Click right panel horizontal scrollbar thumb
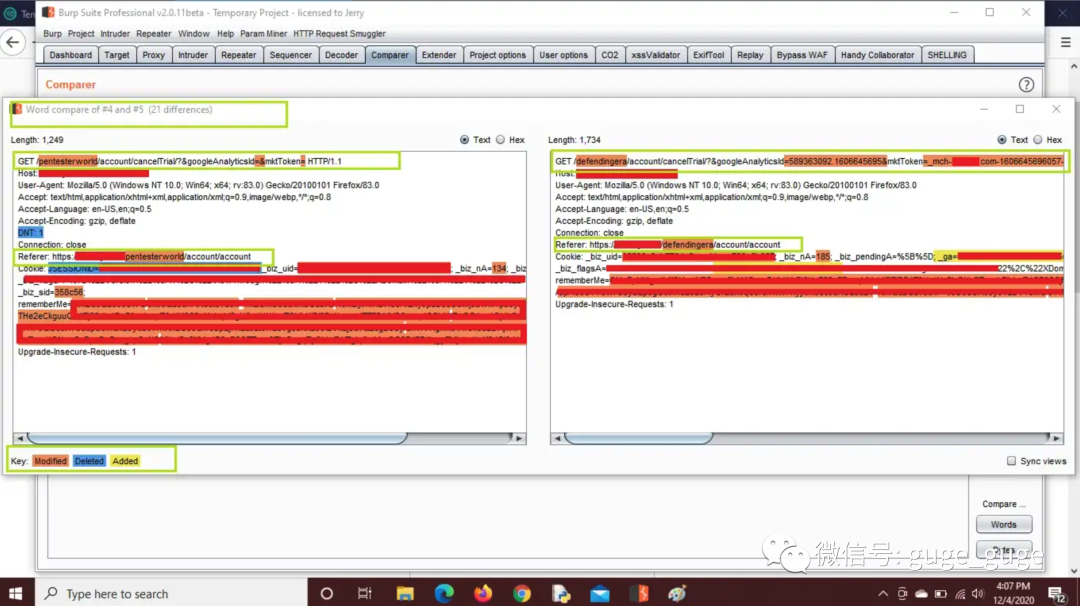 pyautogui.click(x=638, y=438)
